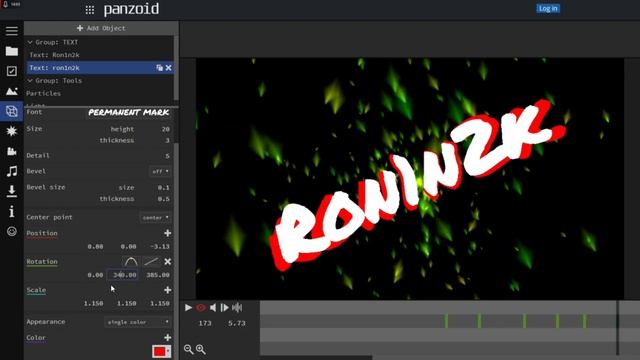Add a keyframe to Scale

click(167, 290)
